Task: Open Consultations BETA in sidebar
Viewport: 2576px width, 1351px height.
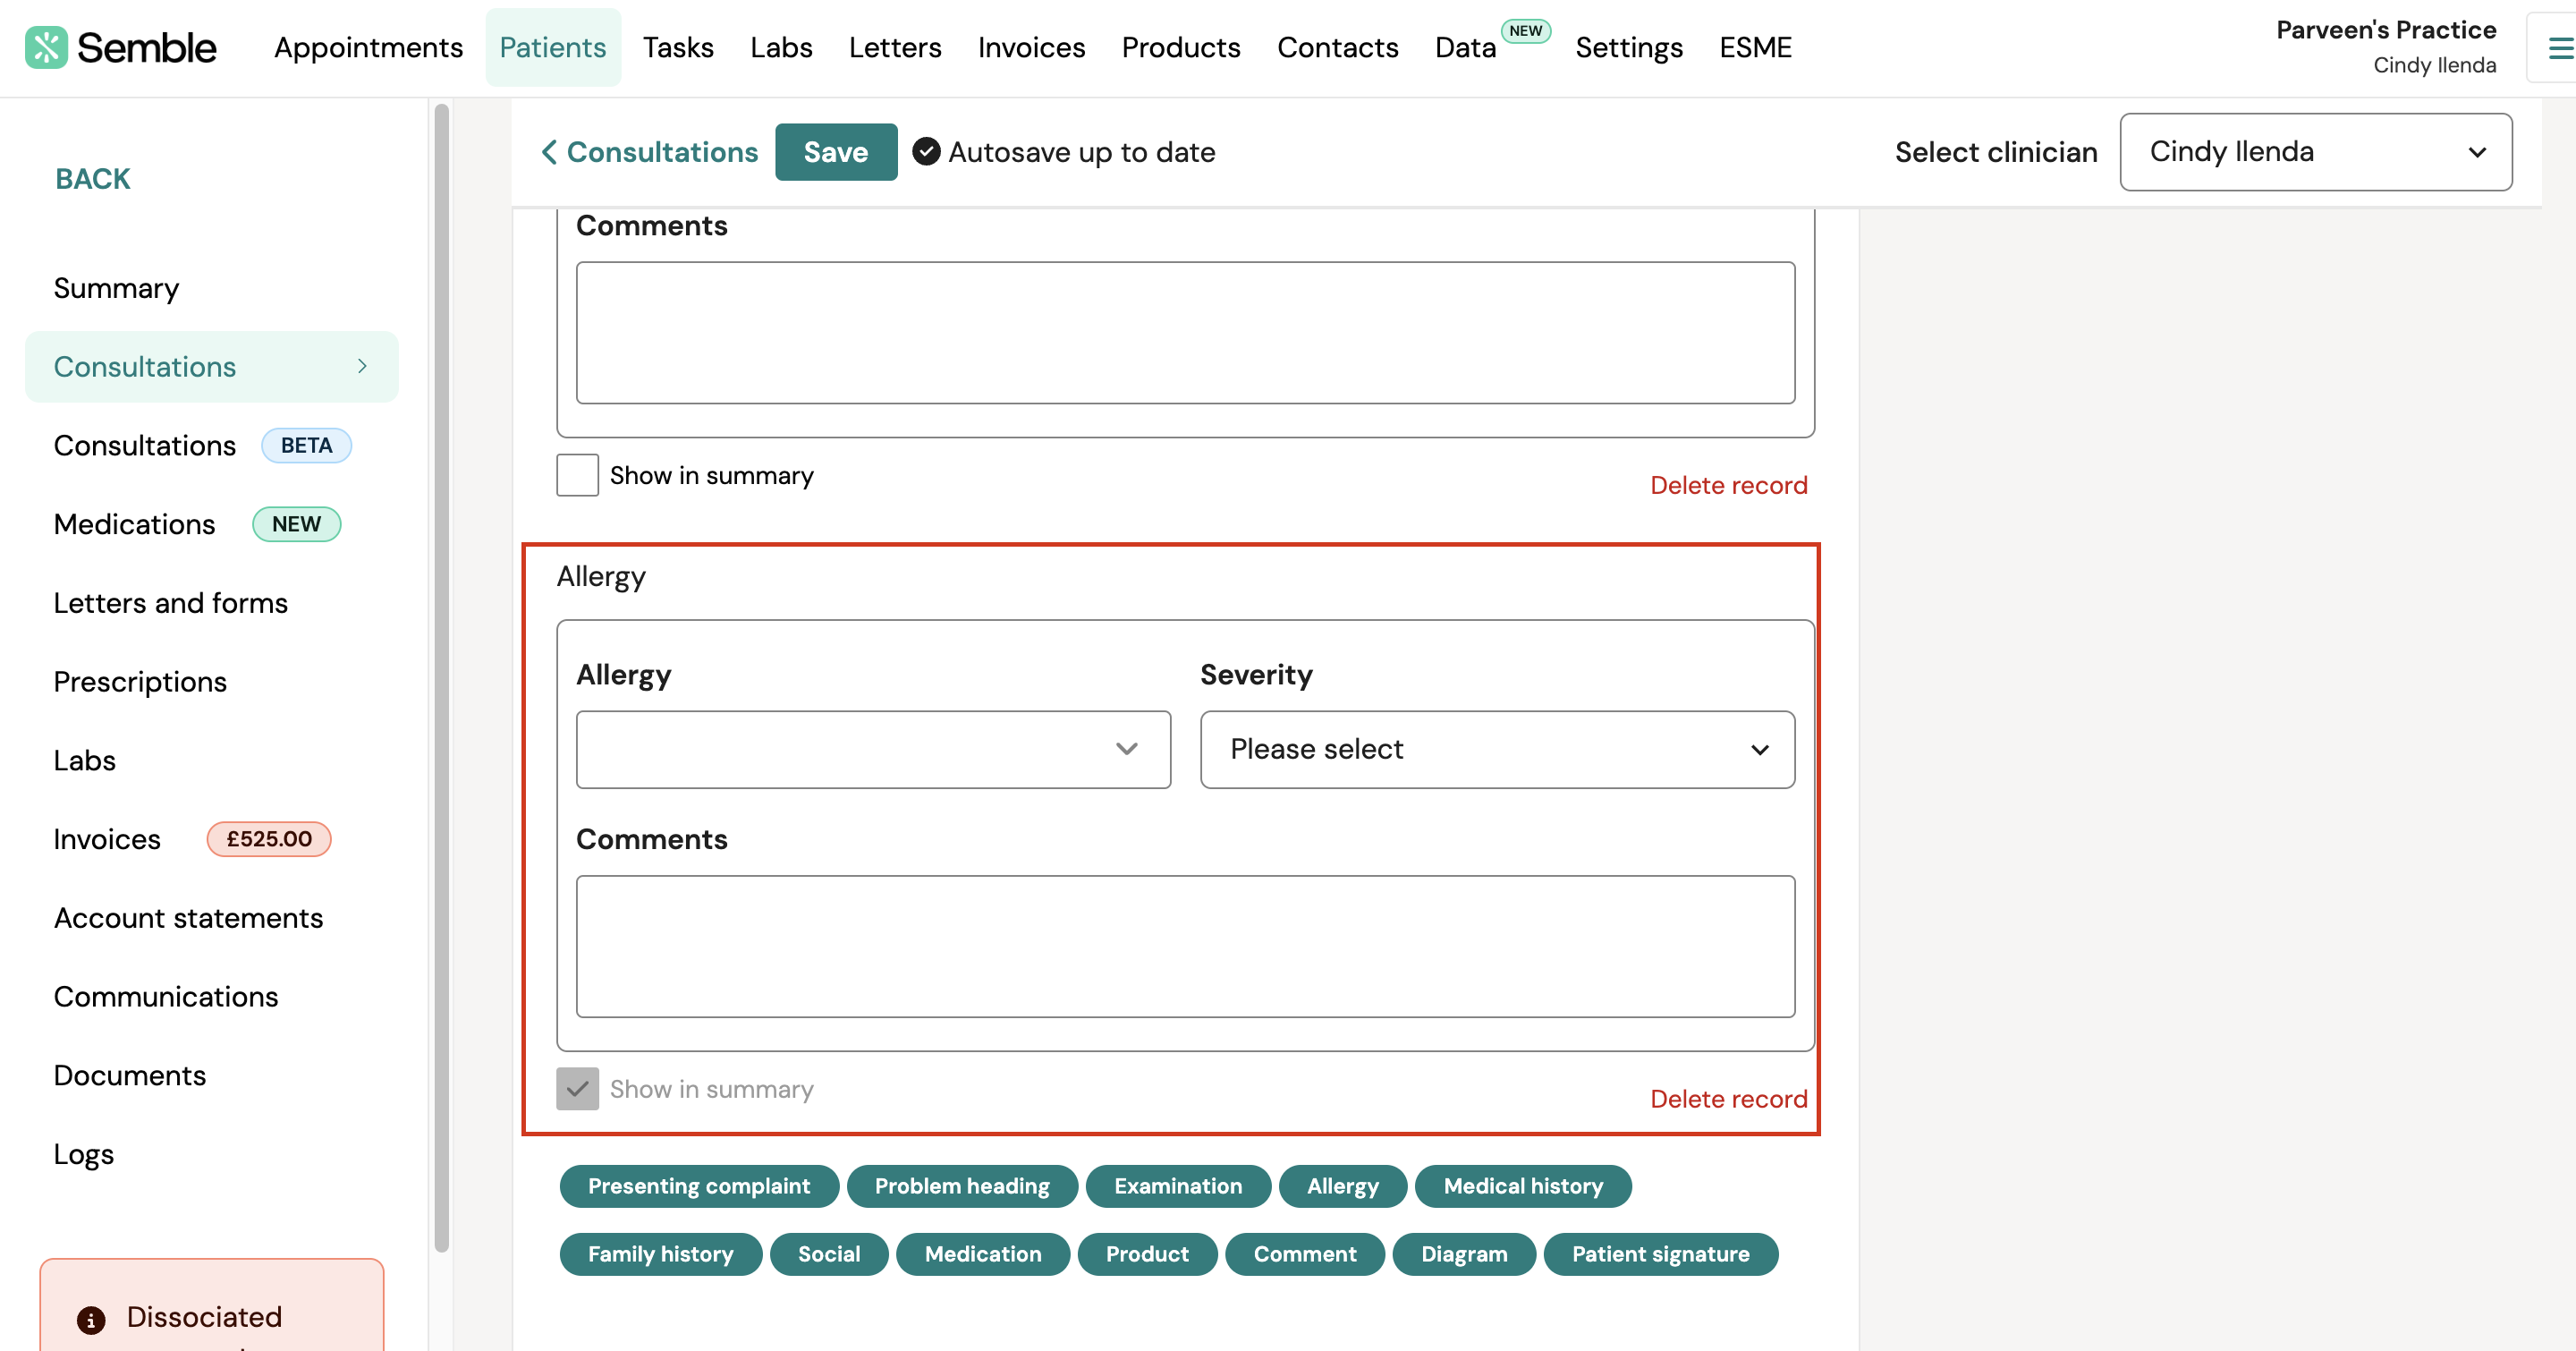Action: click(202, 446)
